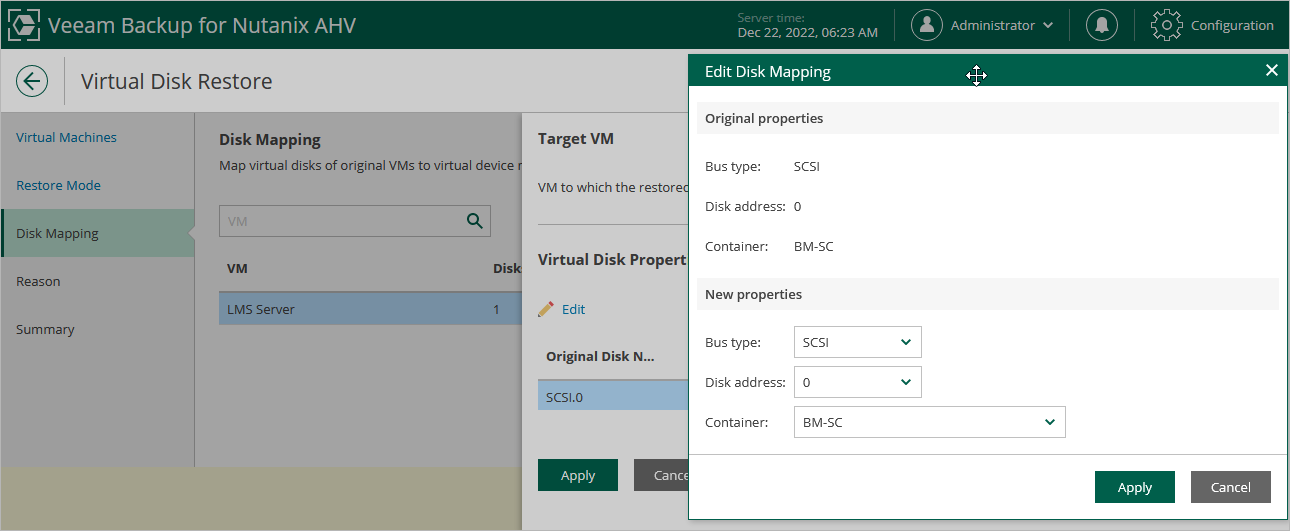The image size is (1290, 531).
Task: Select the Summary step
Action: [45, 329]
